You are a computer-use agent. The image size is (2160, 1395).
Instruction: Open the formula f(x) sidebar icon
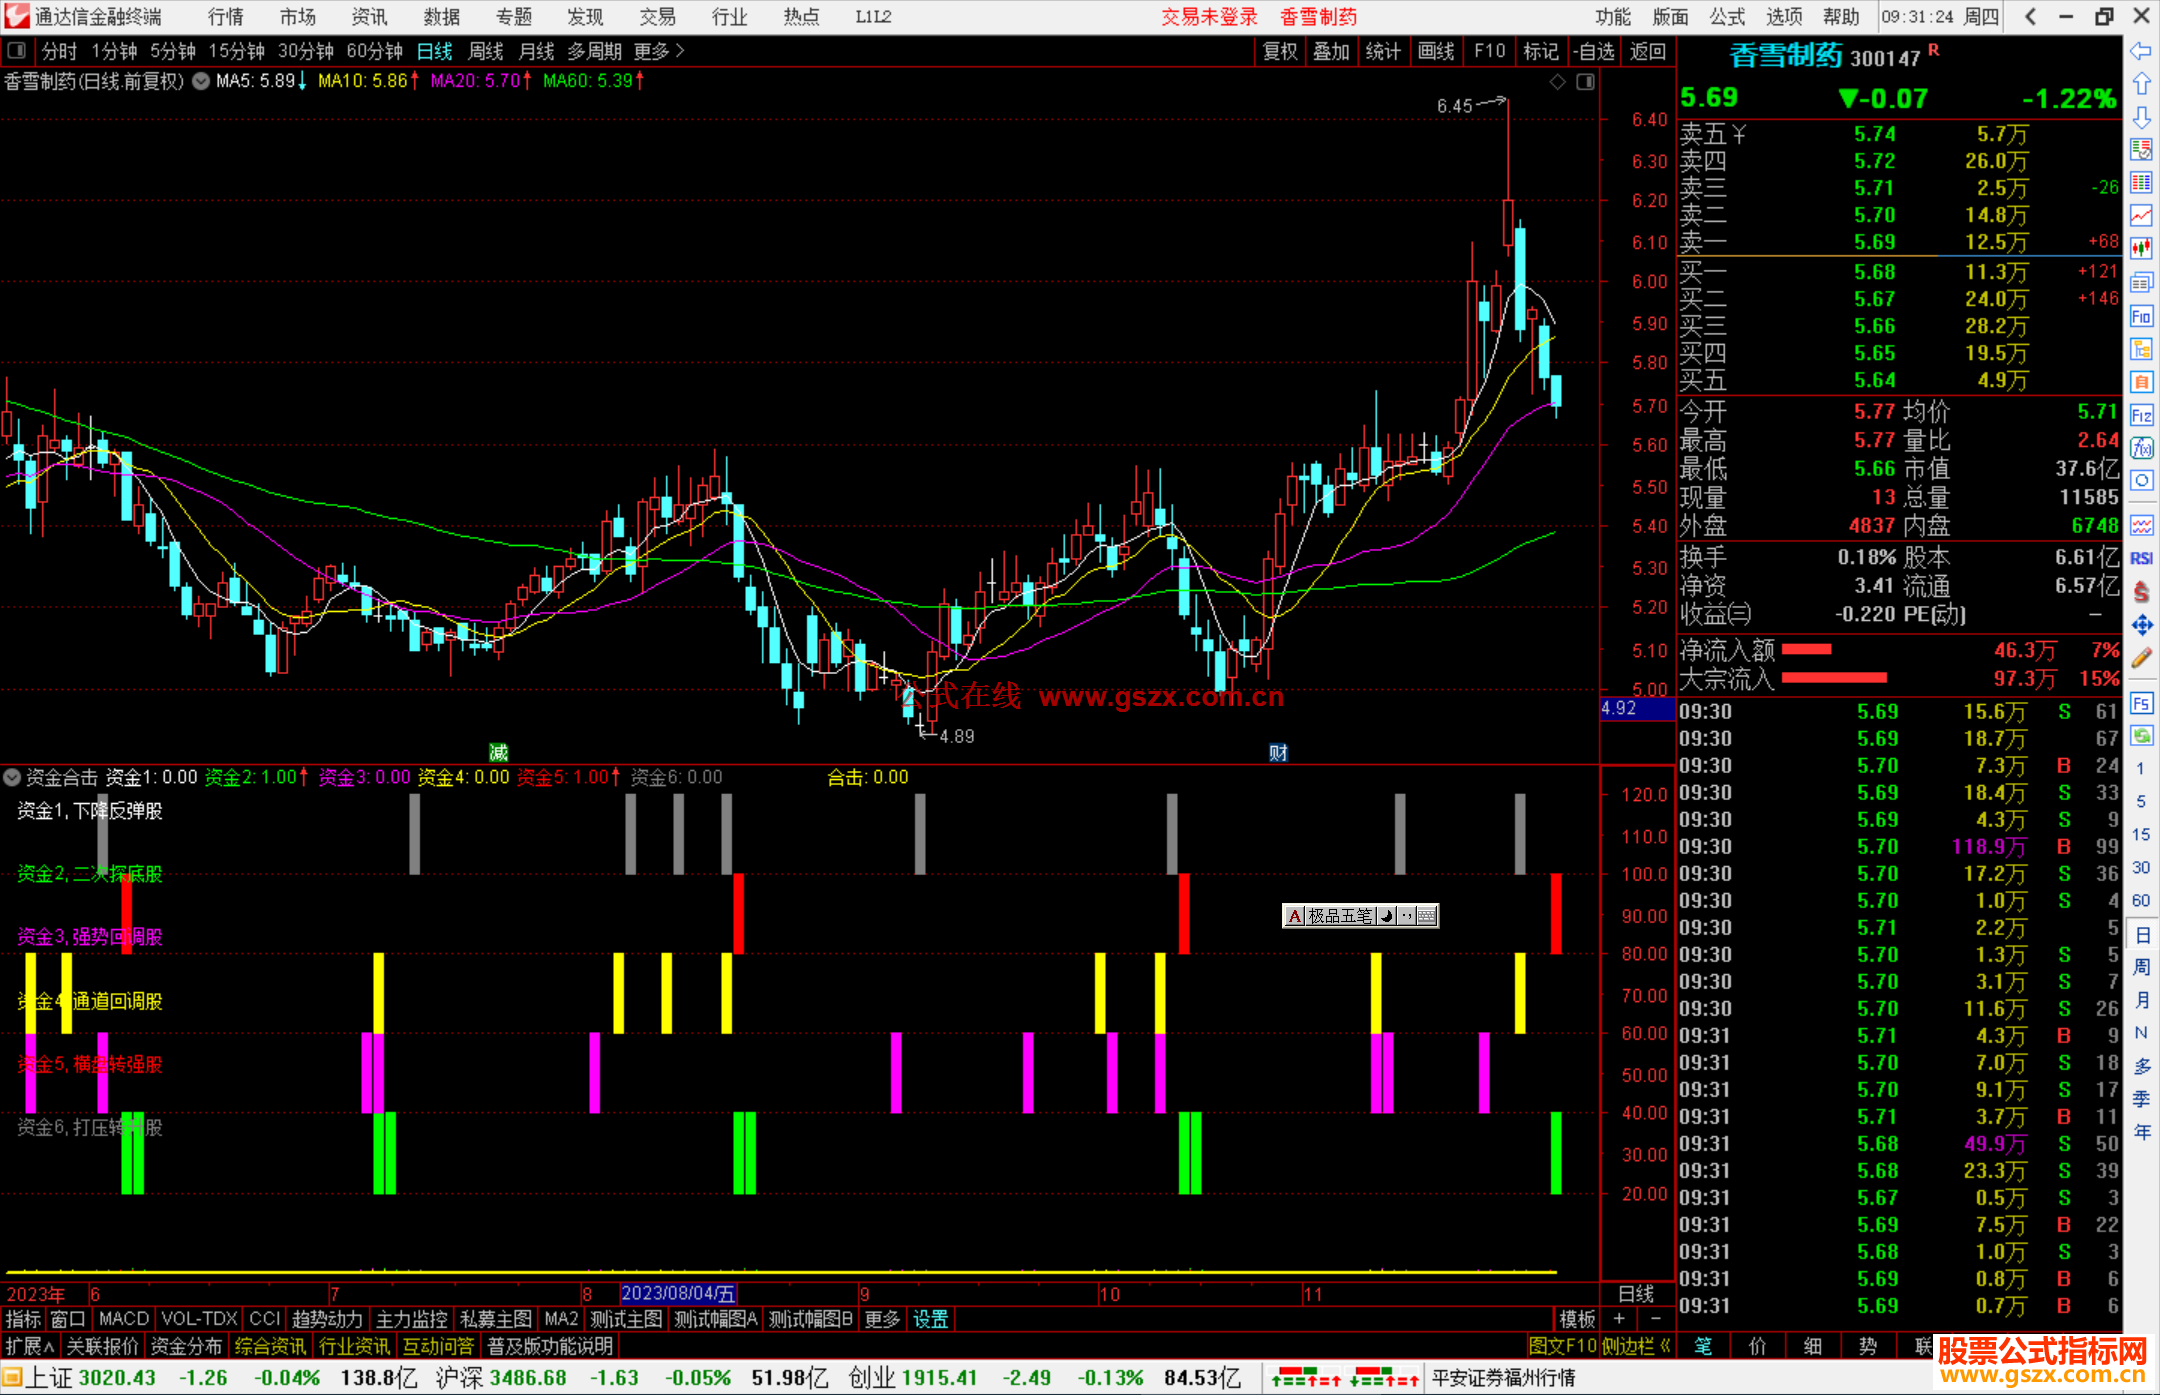pyautogui.click(x=2141, y=448)
